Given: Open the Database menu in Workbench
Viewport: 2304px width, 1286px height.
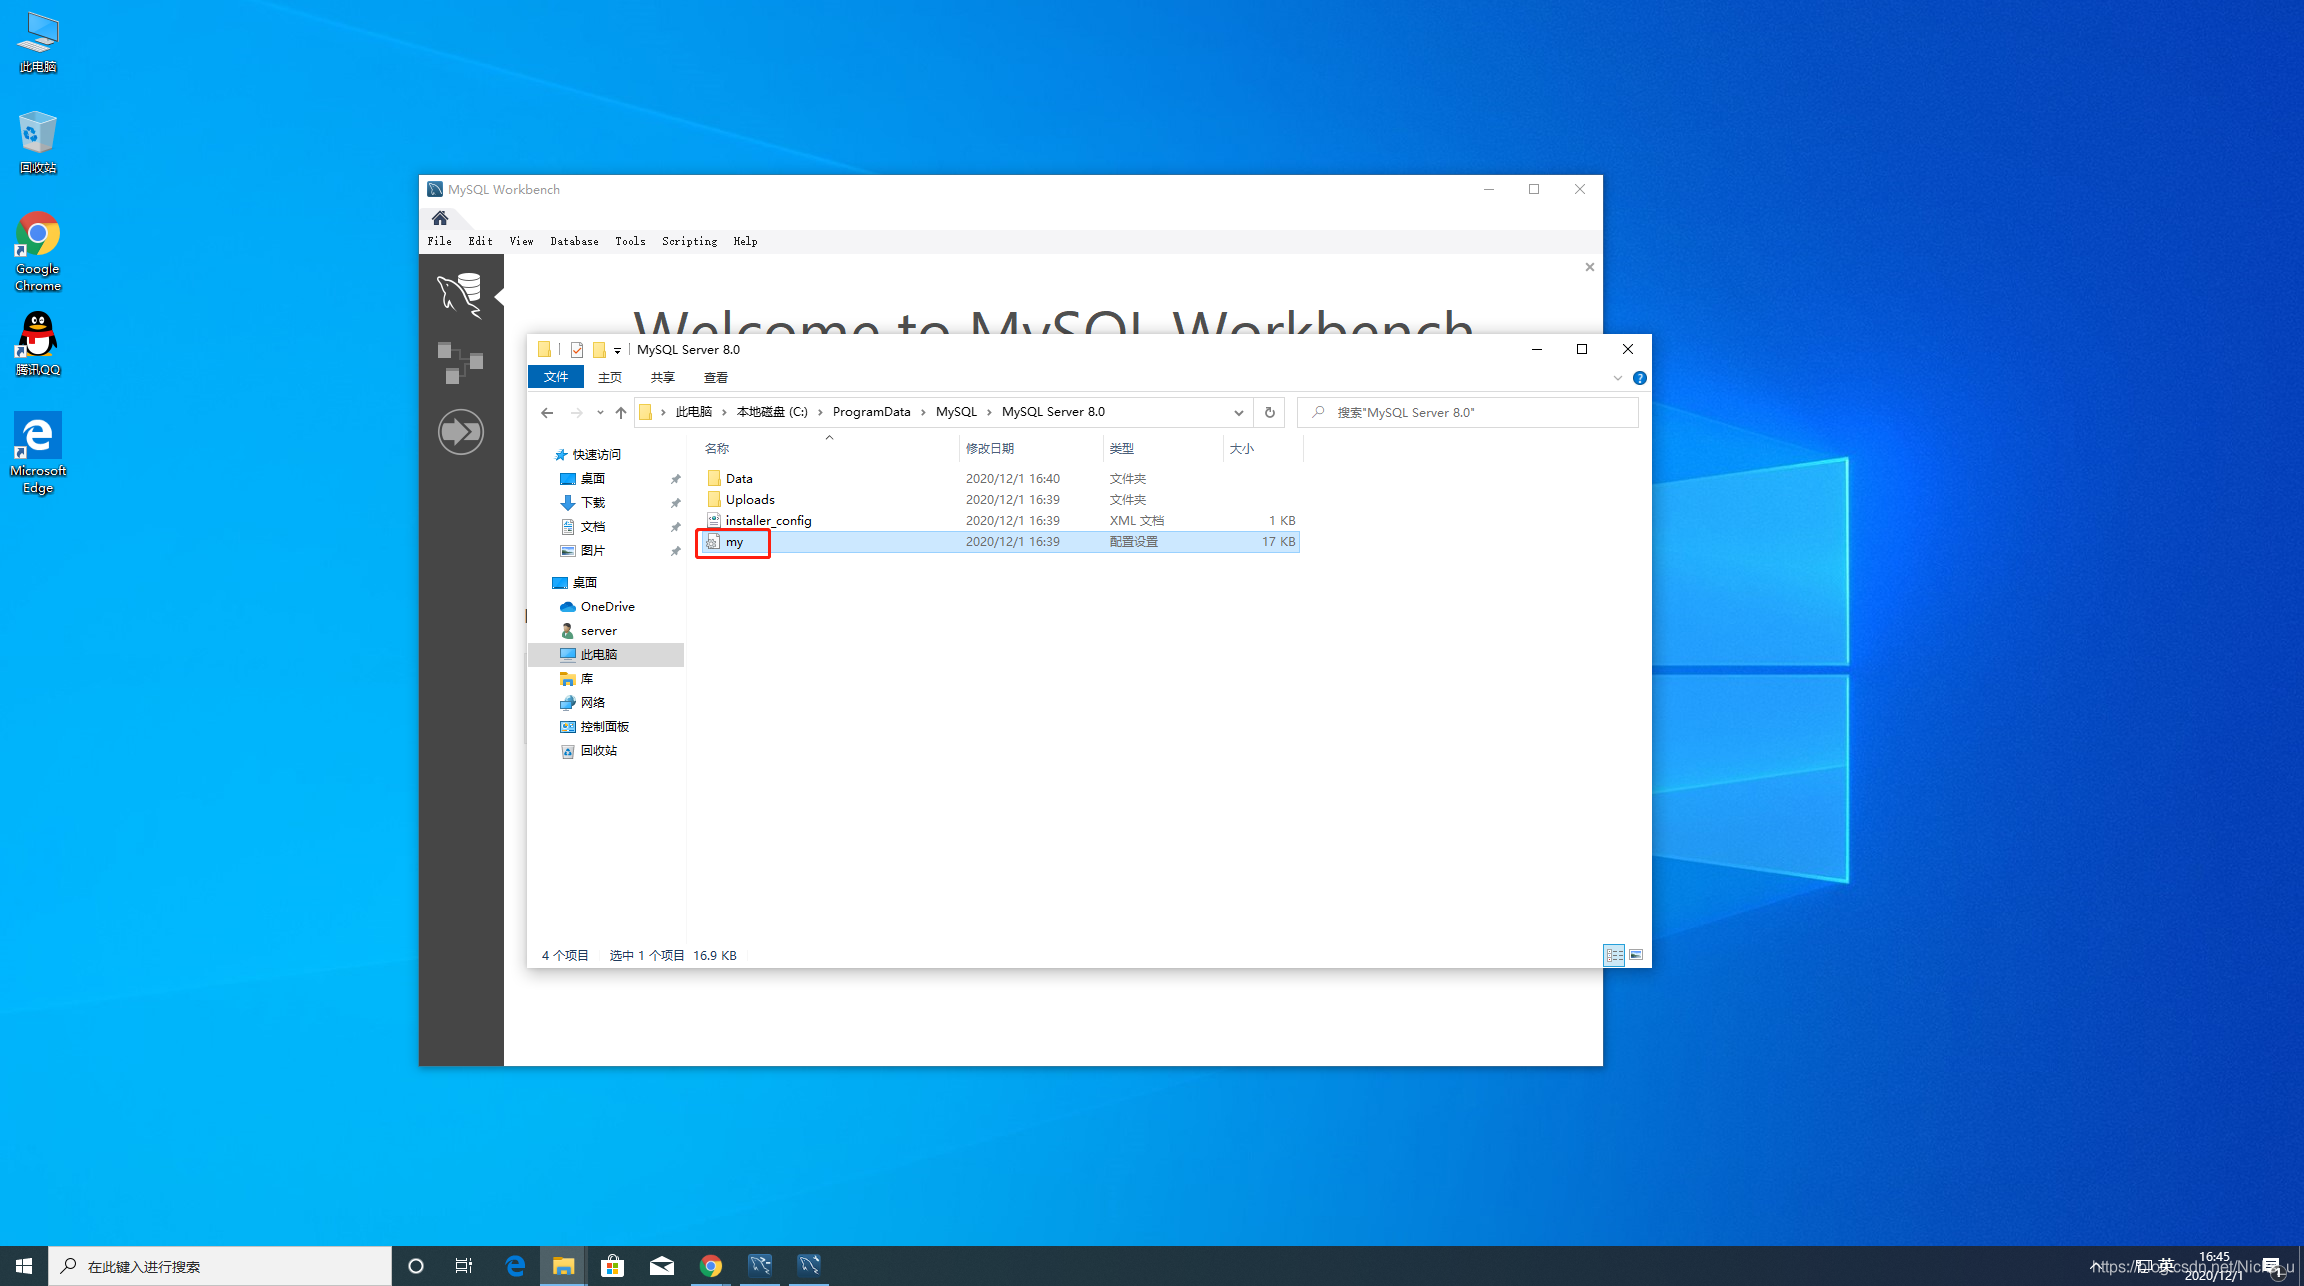Looking at the screenshot, I should click(x=574, y=241).
